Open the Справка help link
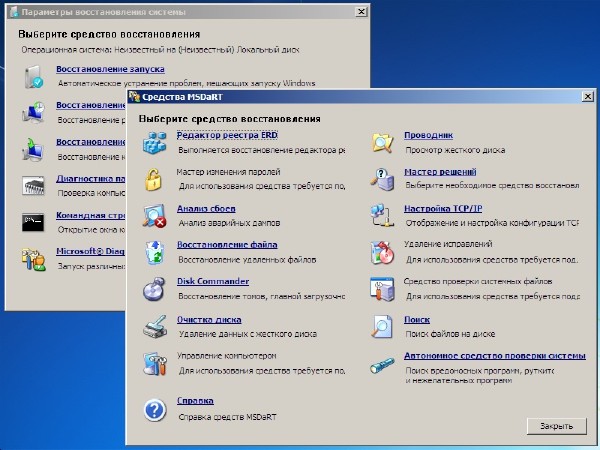The width and height of the screenshot is (600, 450). click(x=195, y=400)
